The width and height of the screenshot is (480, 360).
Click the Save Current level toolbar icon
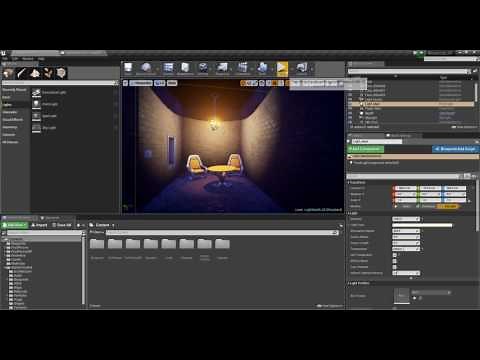tap(128, 68)
